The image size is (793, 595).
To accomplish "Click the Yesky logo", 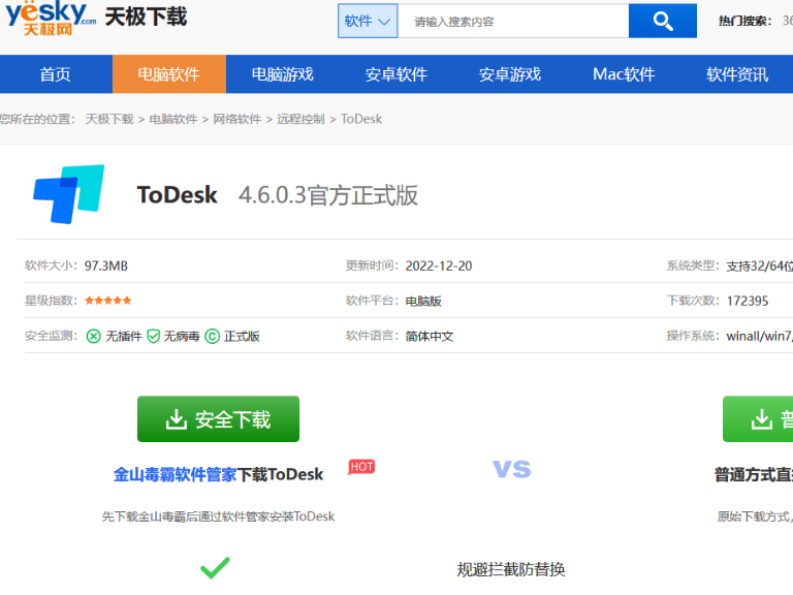I will pos(50,18).
